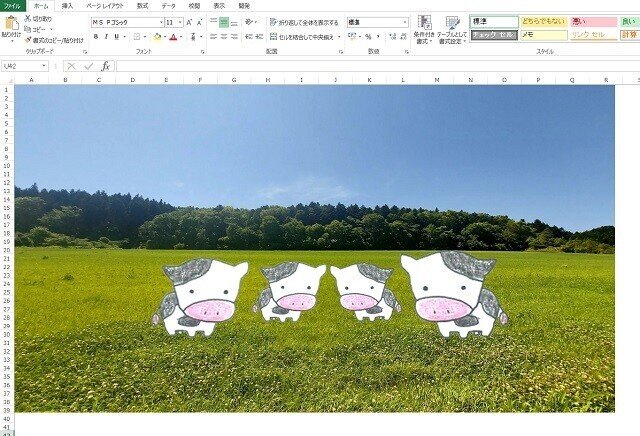
Task: Toggle Center horizontal alignment
Action: (x=224, y=37)
